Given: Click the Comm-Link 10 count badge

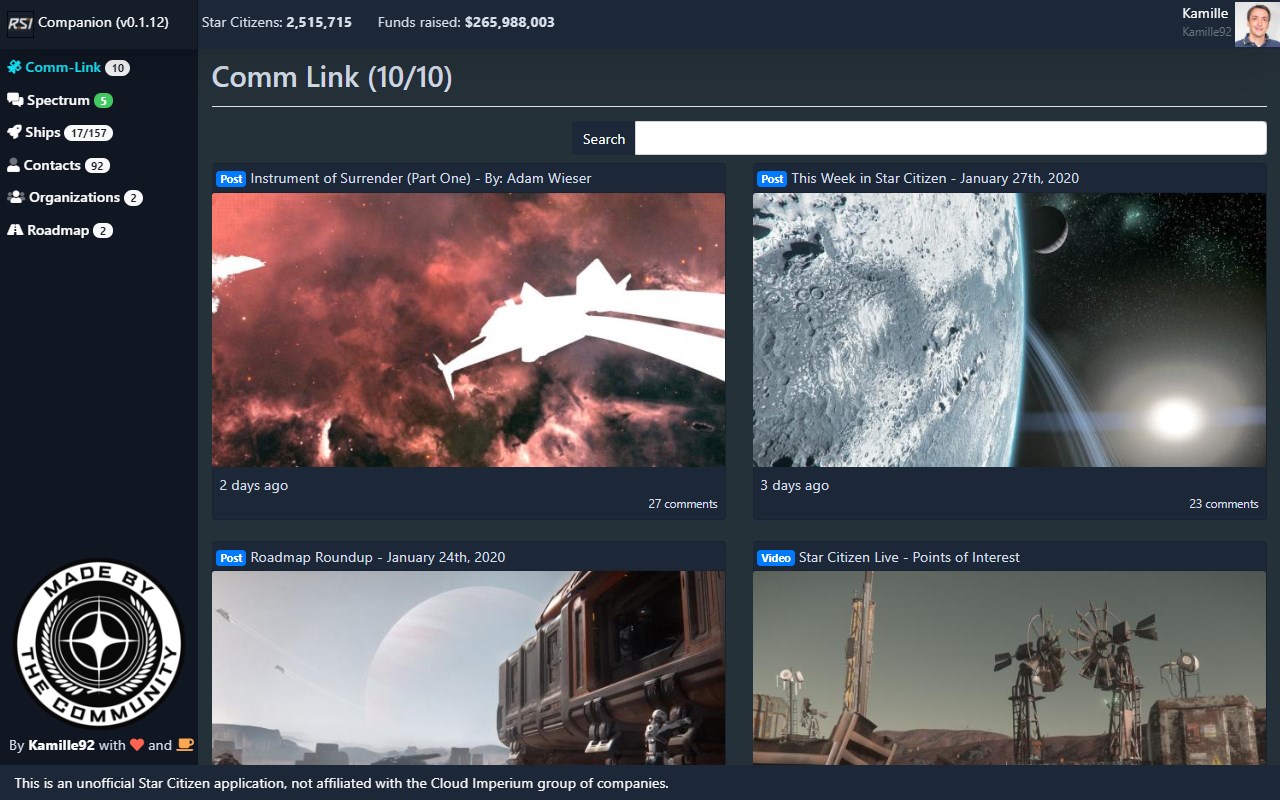Looking at the screenshot, I should (x=117, y=68).
